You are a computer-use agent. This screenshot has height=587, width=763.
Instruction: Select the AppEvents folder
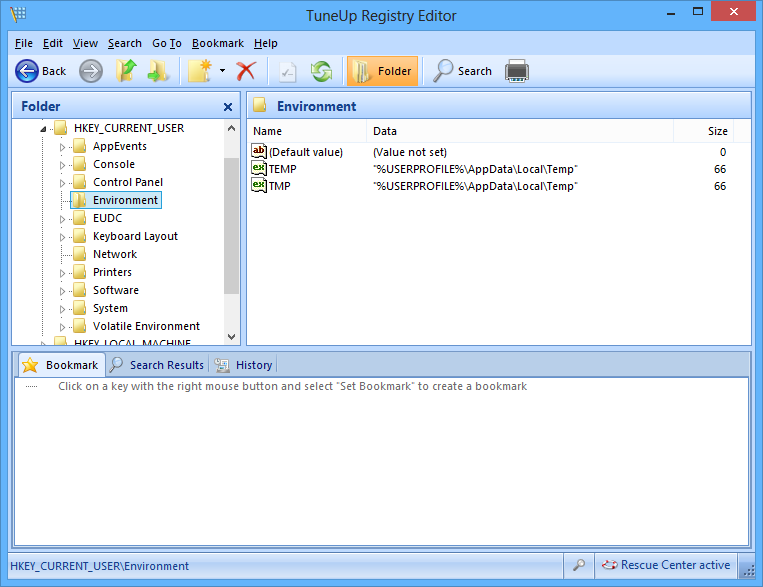(x=120, y=146)
